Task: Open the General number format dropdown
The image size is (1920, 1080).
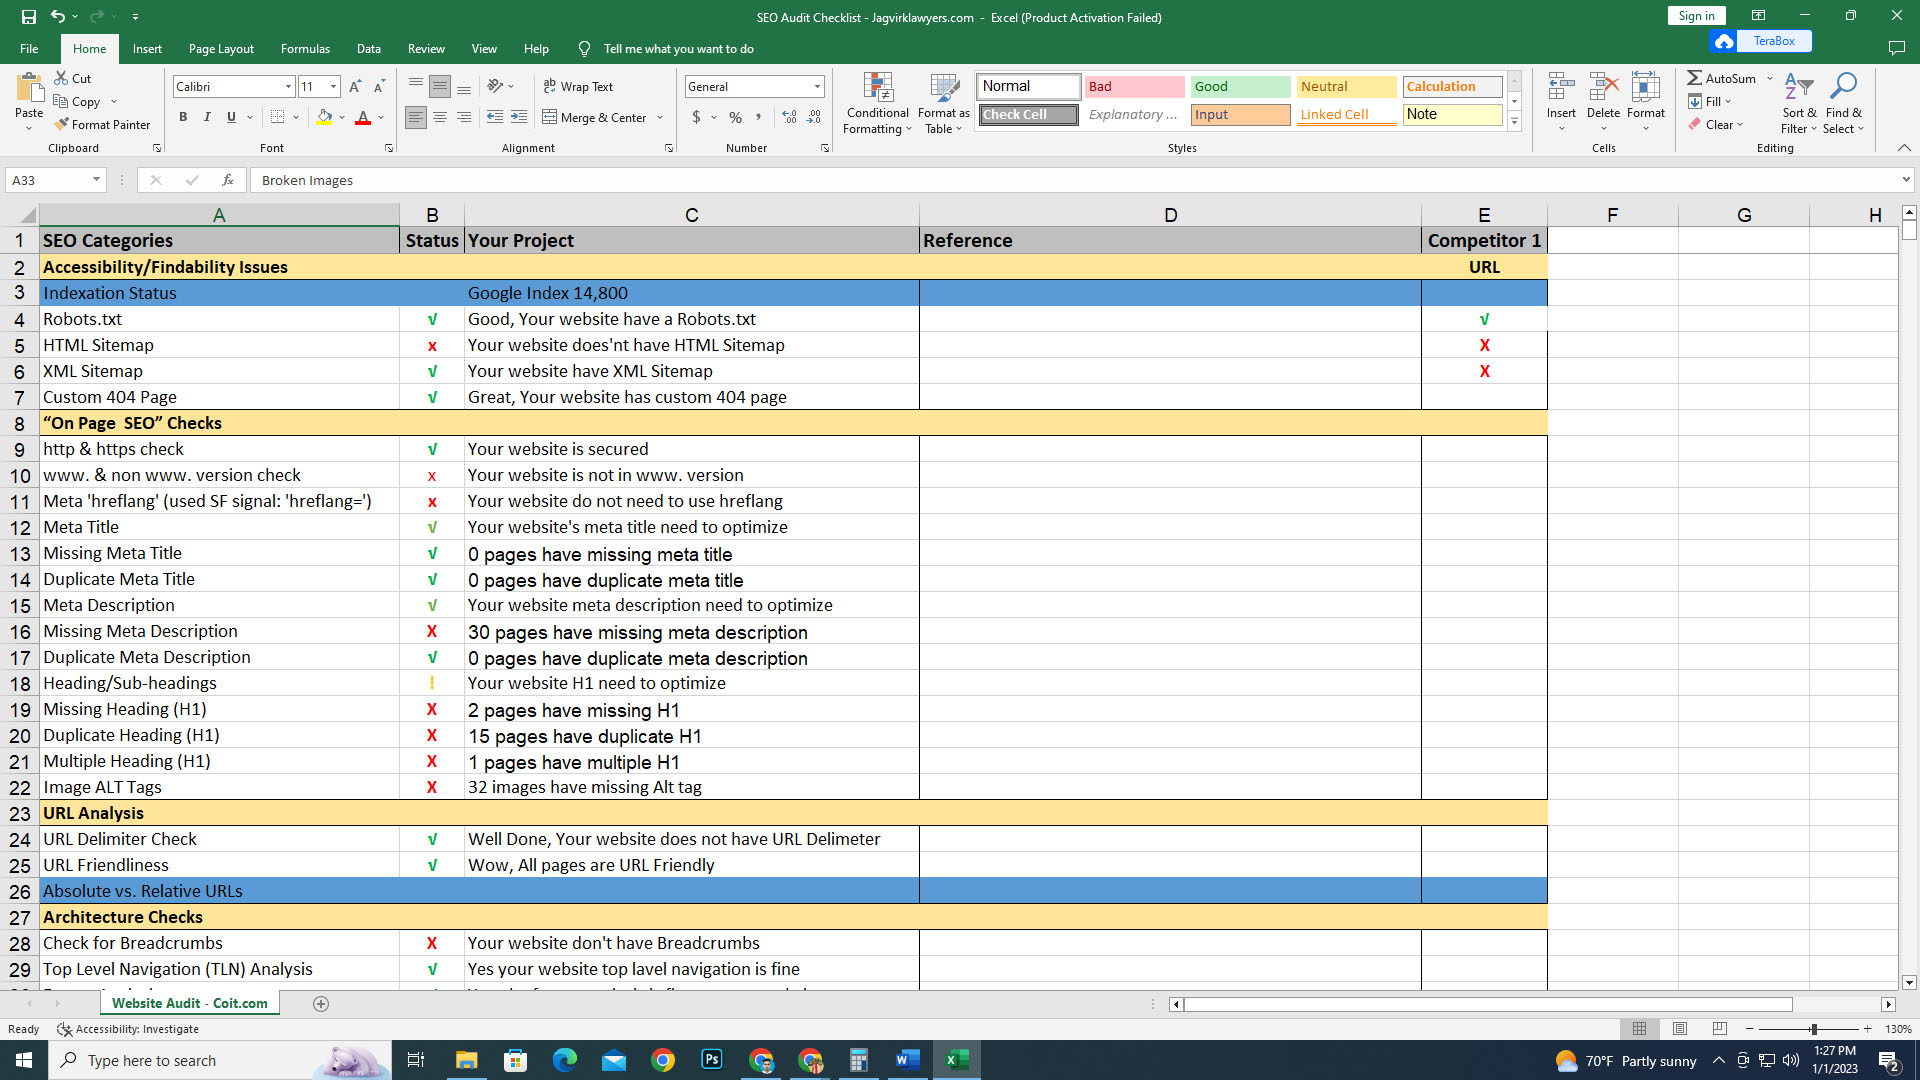Action: (x=817, y=87)
